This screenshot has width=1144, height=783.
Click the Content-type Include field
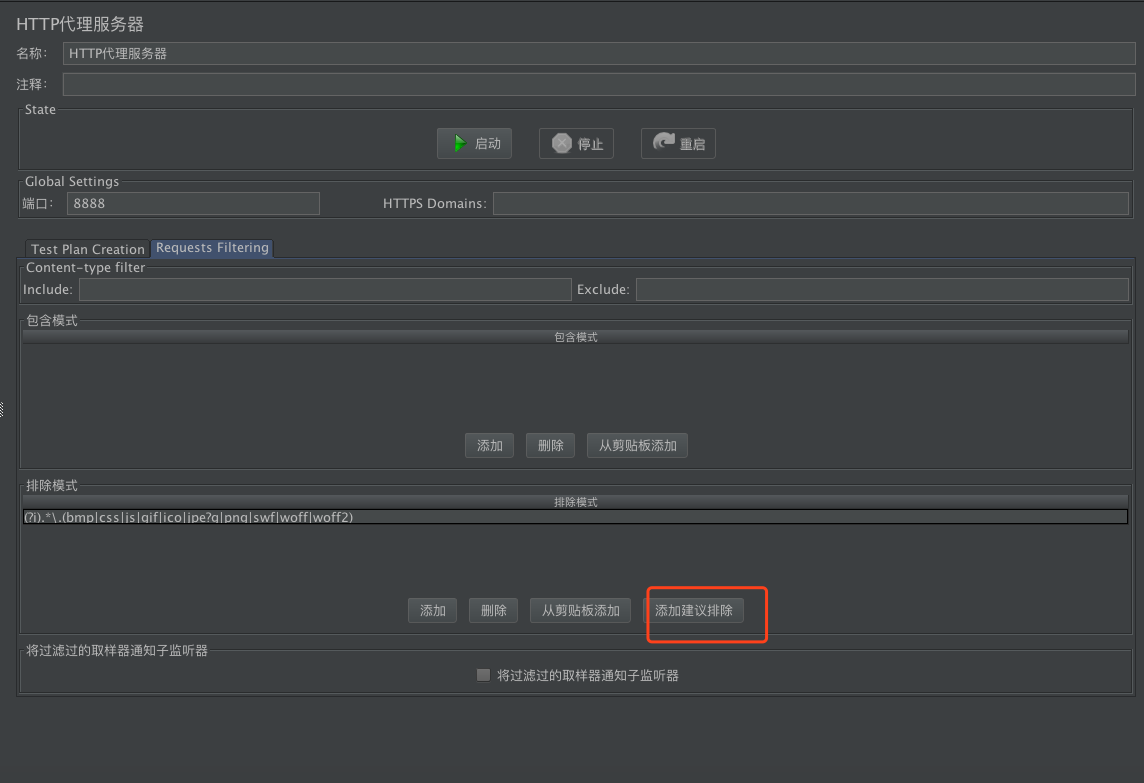(325, 290)
